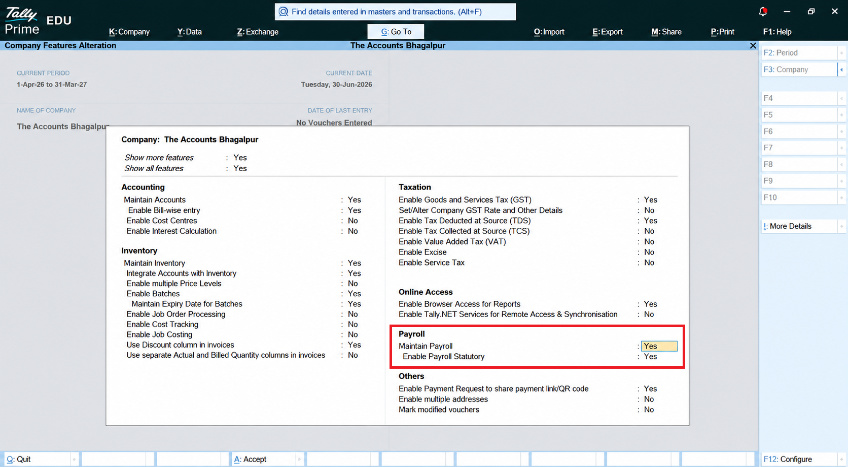Click the Maintain Payroll label
Viewport: 848px width, 467px height.
(425, 346)
